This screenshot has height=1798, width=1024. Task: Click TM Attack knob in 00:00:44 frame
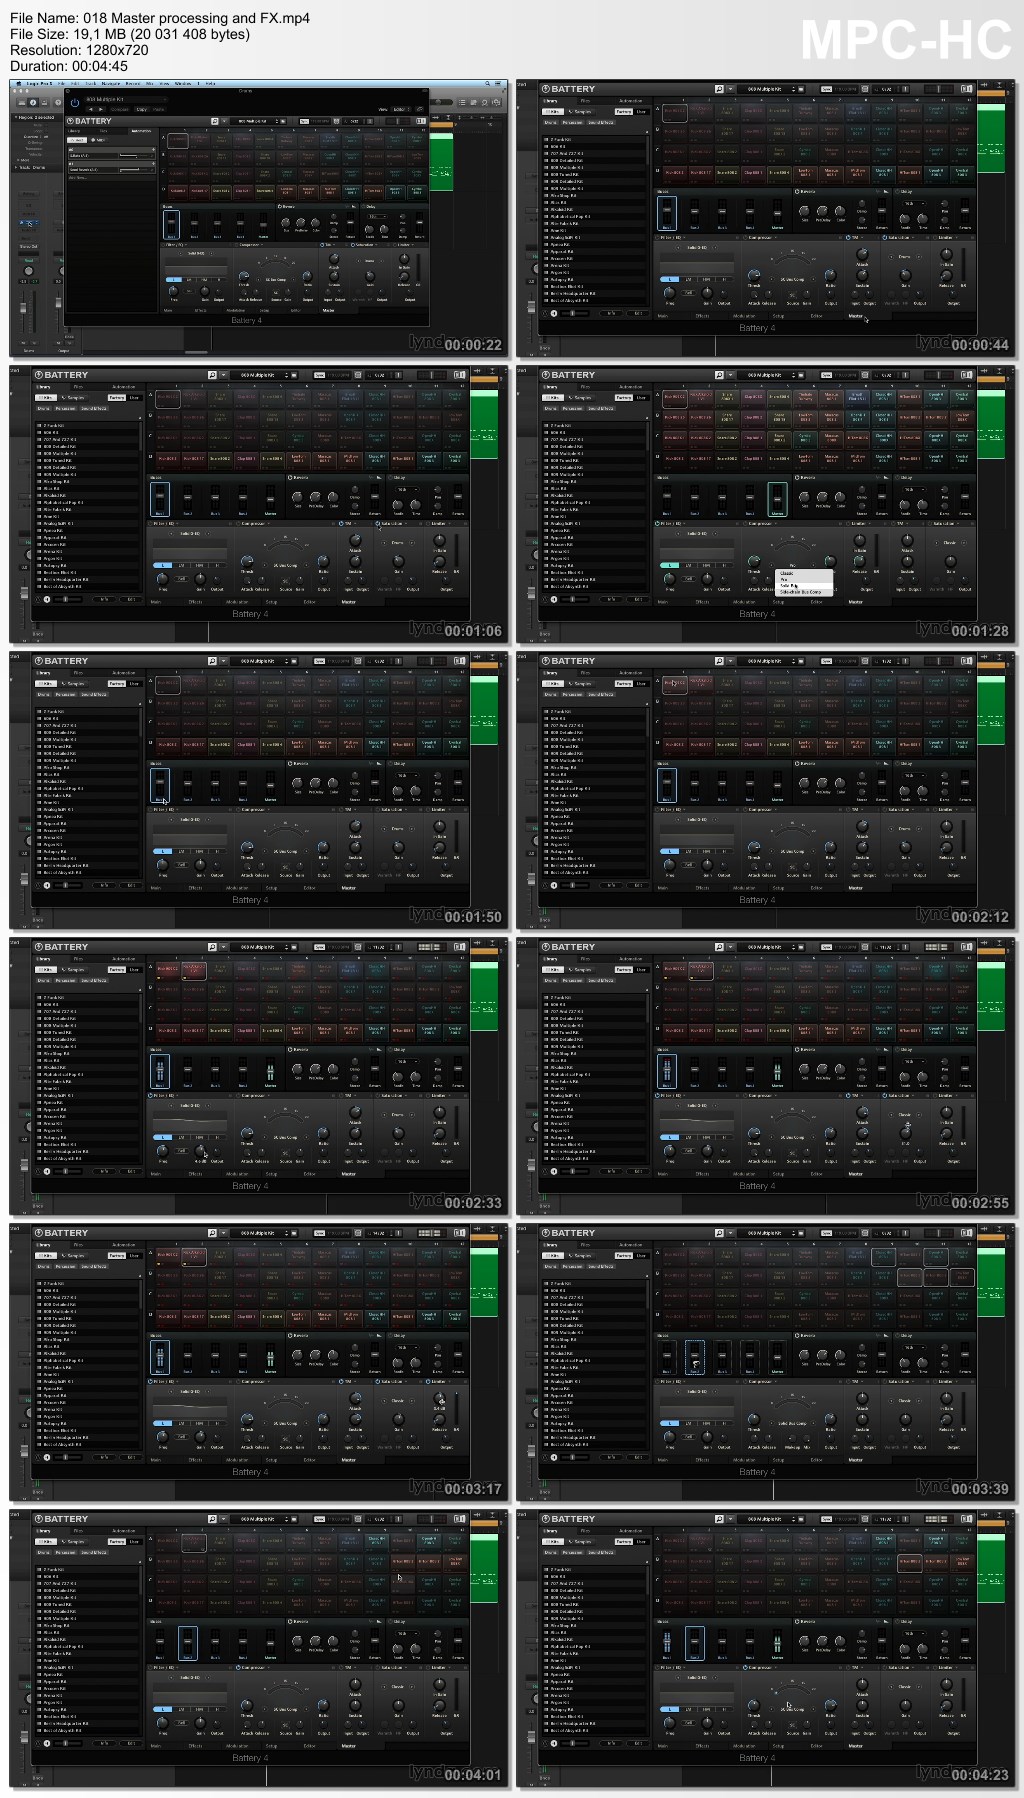coord(861,255)
